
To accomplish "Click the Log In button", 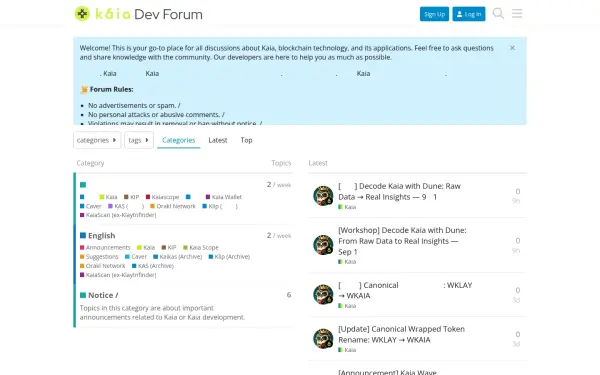I will tap(469, 14).
